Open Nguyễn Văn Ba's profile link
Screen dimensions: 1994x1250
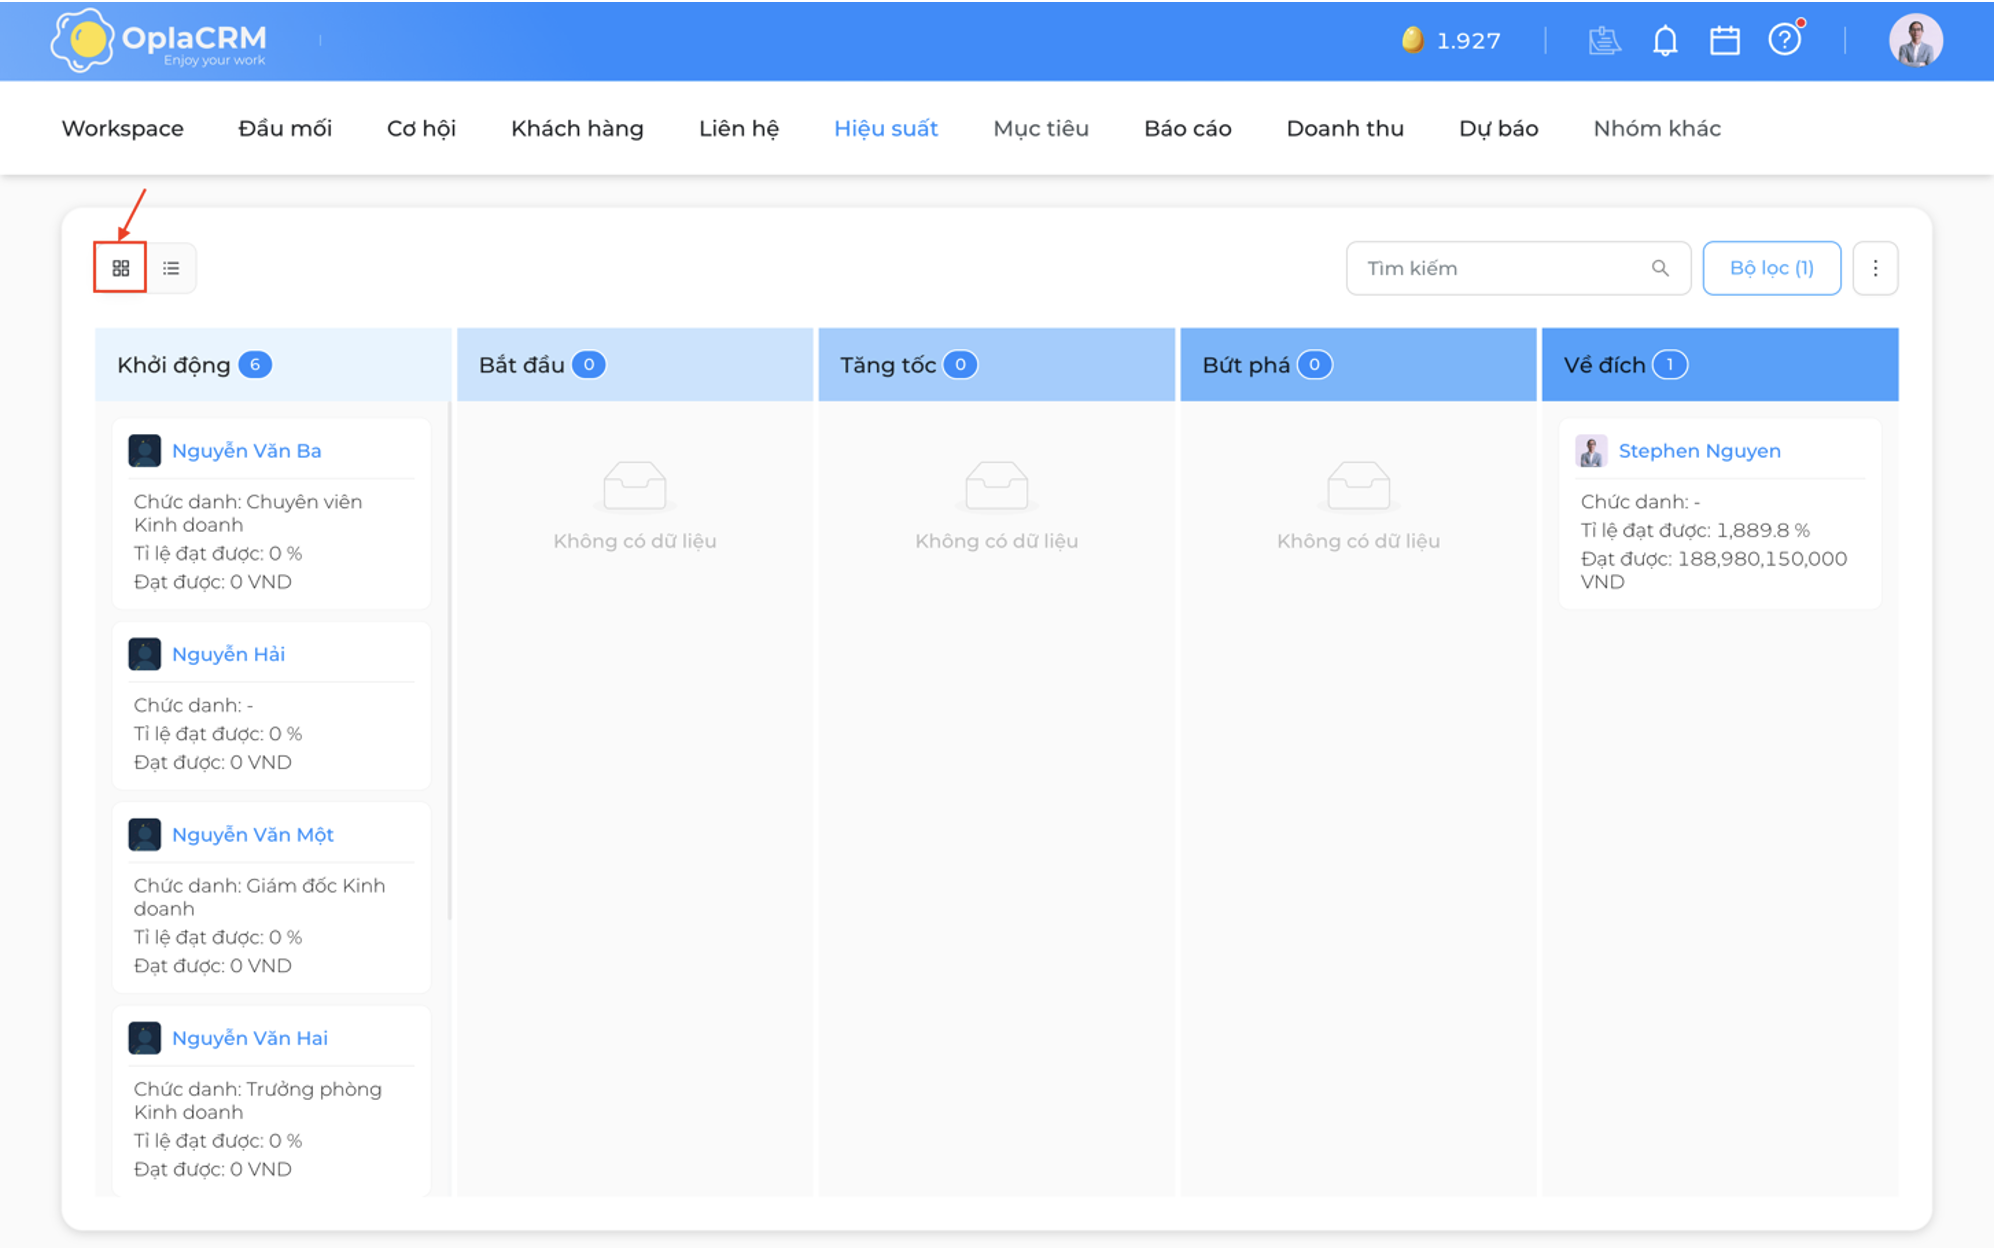point(247,451)
